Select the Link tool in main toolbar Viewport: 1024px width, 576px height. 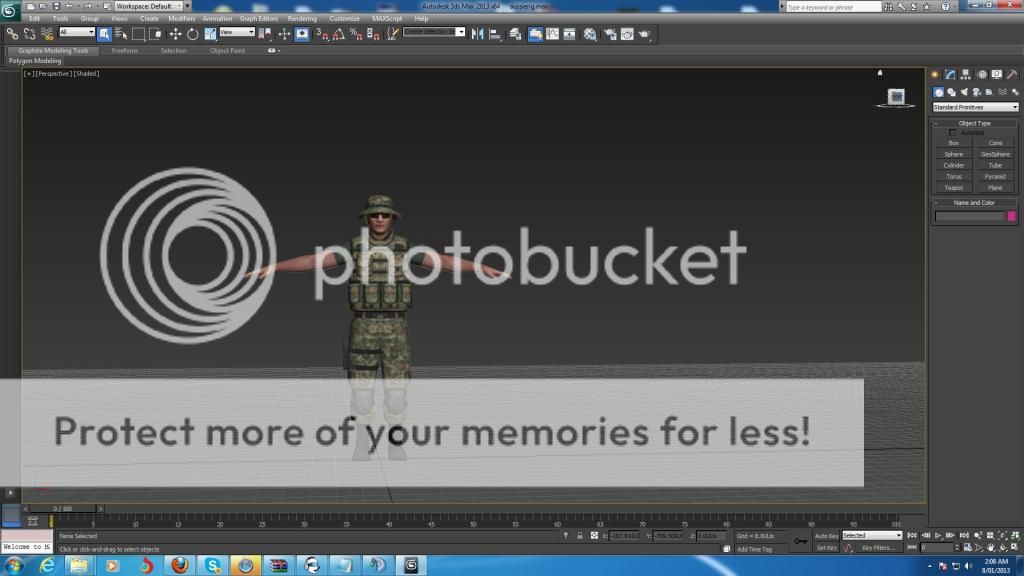[x=12, y=34]
